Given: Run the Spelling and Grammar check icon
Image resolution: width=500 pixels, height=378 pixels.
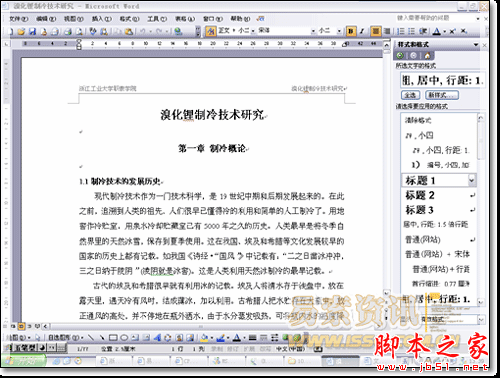Looking at the screenshot, I should (x=93, y=31).
